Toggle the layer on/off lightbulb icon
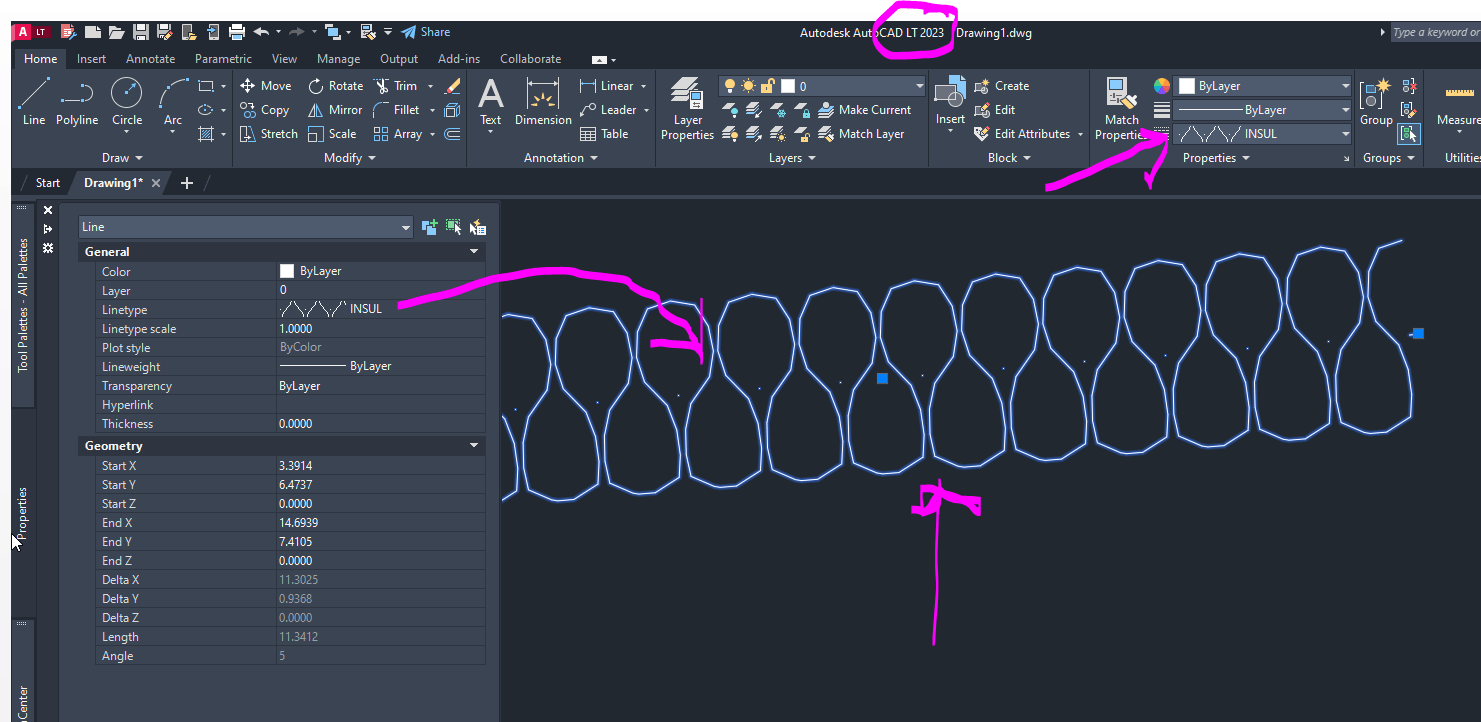 pyautogui.click(x=728, y=85)
